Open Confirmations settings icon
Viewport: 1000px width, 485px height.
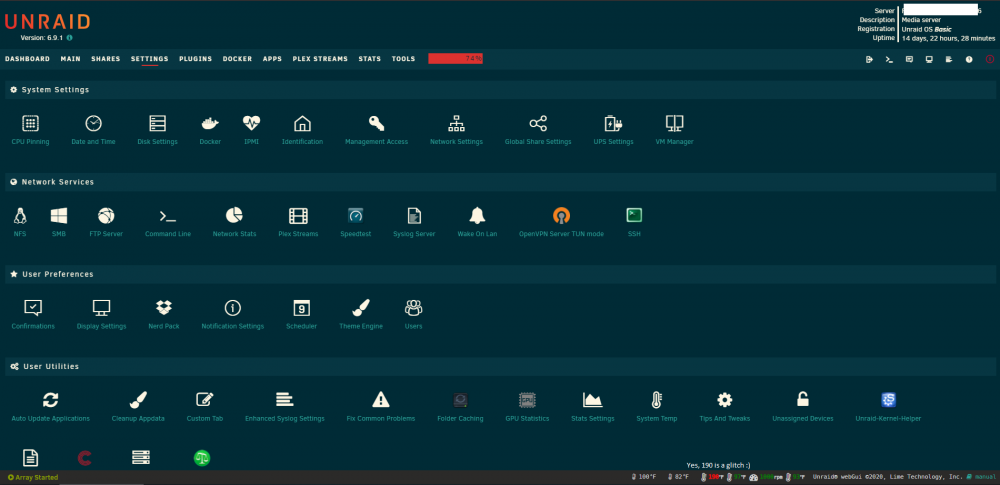point(33,308)
